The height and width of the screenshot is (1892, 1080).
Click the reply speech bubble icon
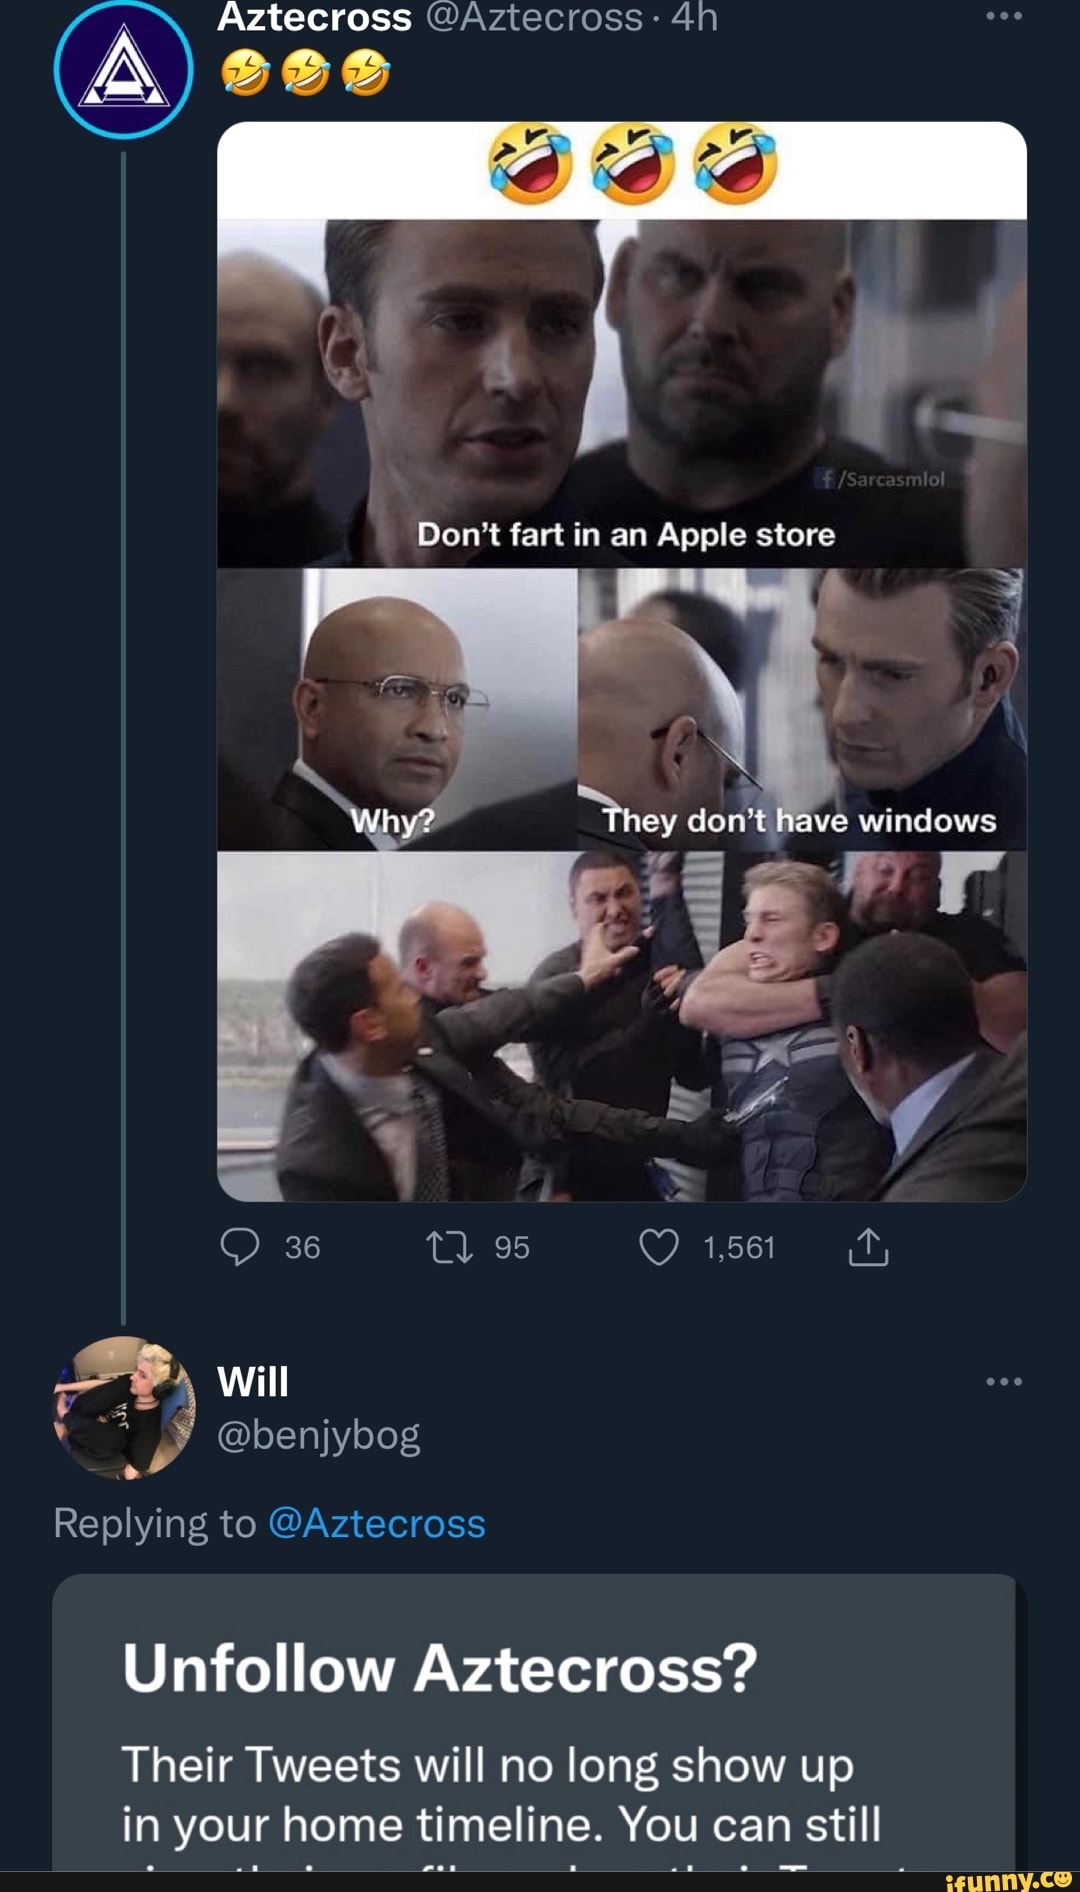[x=240, y=1247]
